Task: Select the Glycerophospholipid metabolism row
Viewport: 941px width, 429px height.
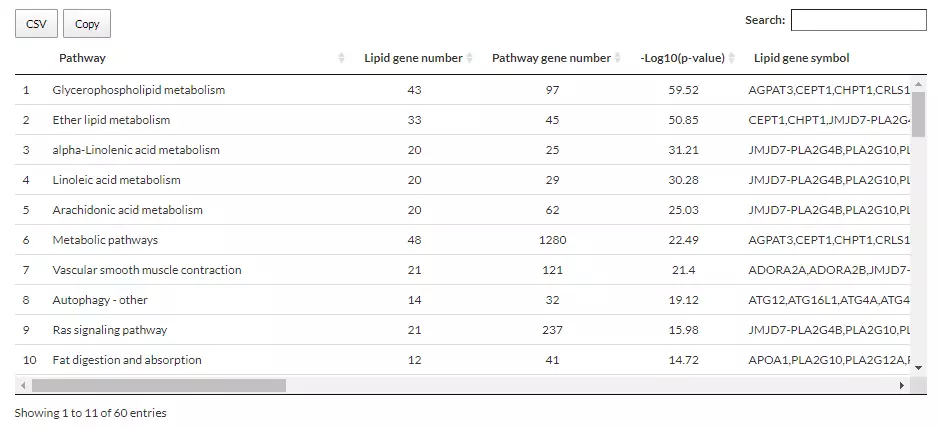Action: point(139,90)
